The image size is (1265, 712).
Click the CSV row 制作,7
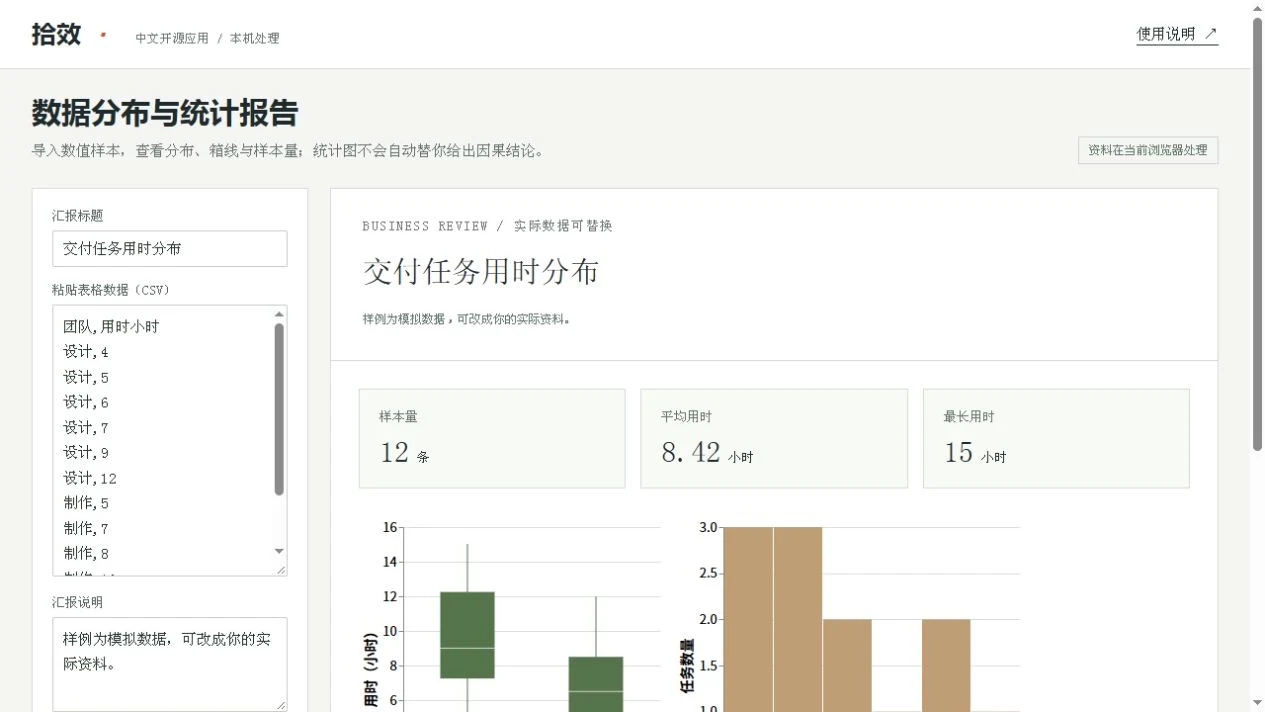click(86, 528)
